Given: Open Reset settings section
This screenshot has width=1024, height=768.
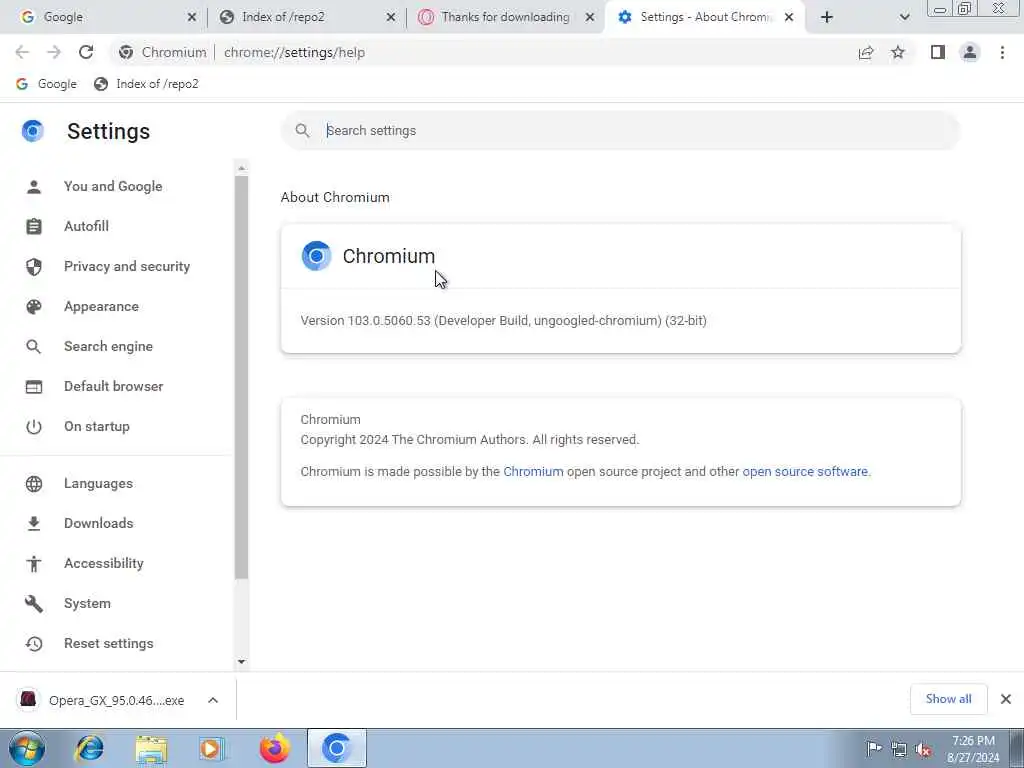Looking at the screenshot, I should 108,643.
